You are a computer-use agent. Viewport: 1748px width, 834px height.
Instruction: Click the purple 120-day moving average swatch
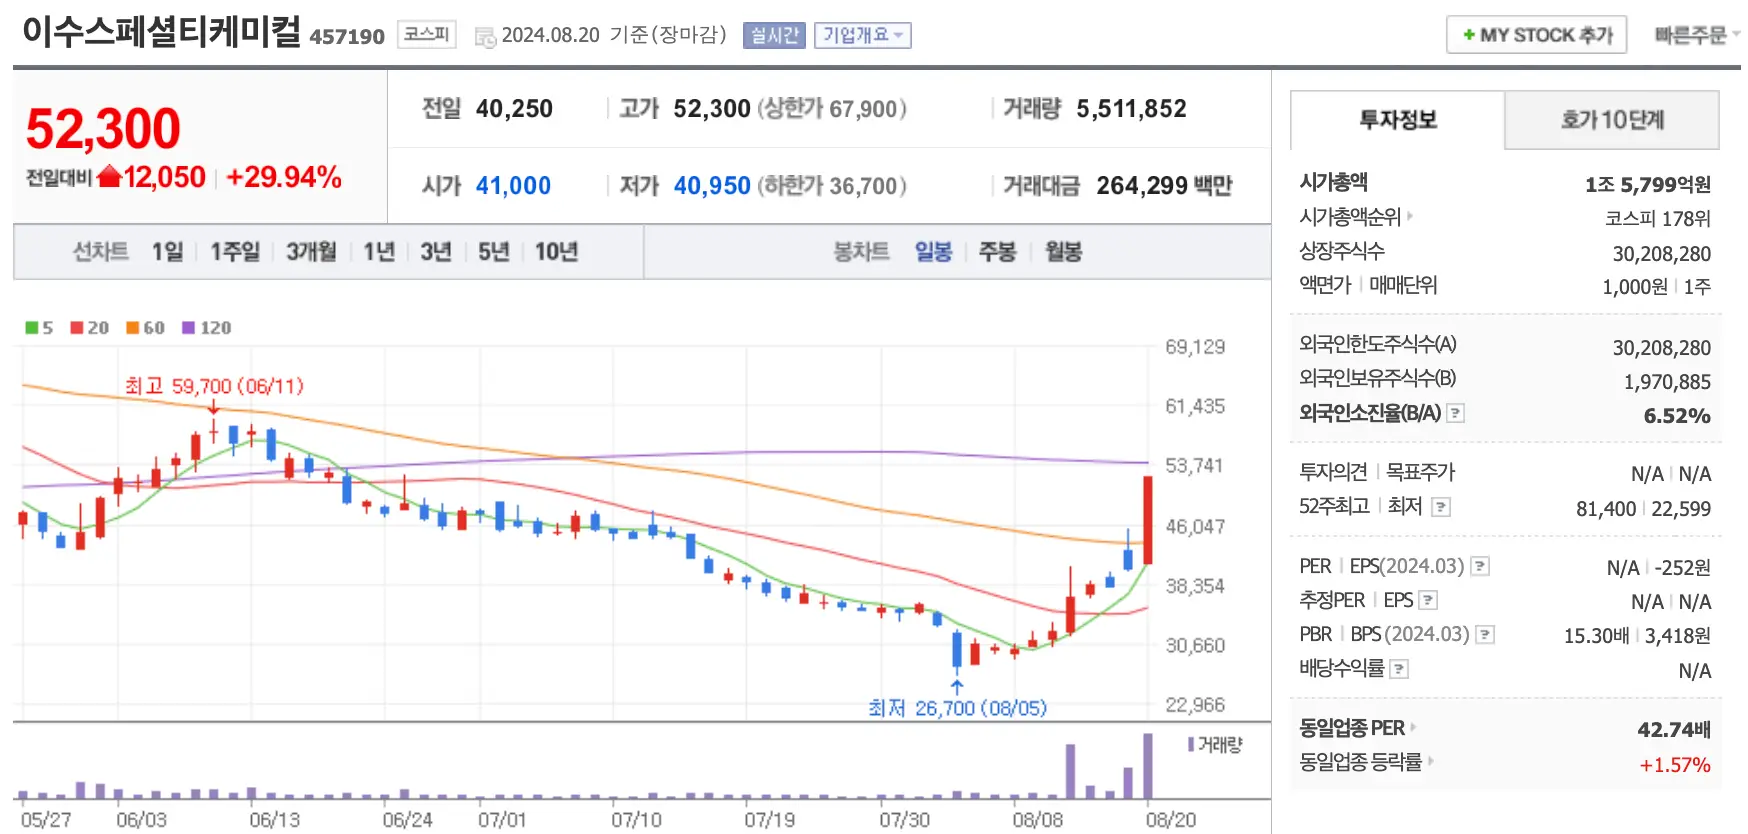(188, 328)
